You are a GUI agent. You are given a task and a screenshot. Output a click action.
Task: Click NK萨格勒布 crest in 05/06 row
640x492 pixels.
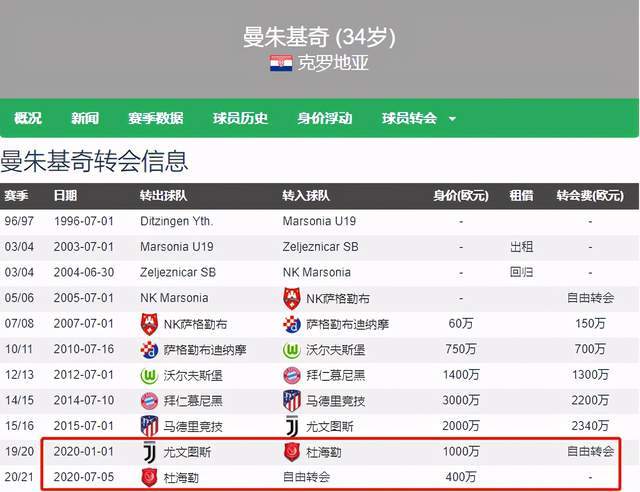click(x=292, y=298)
